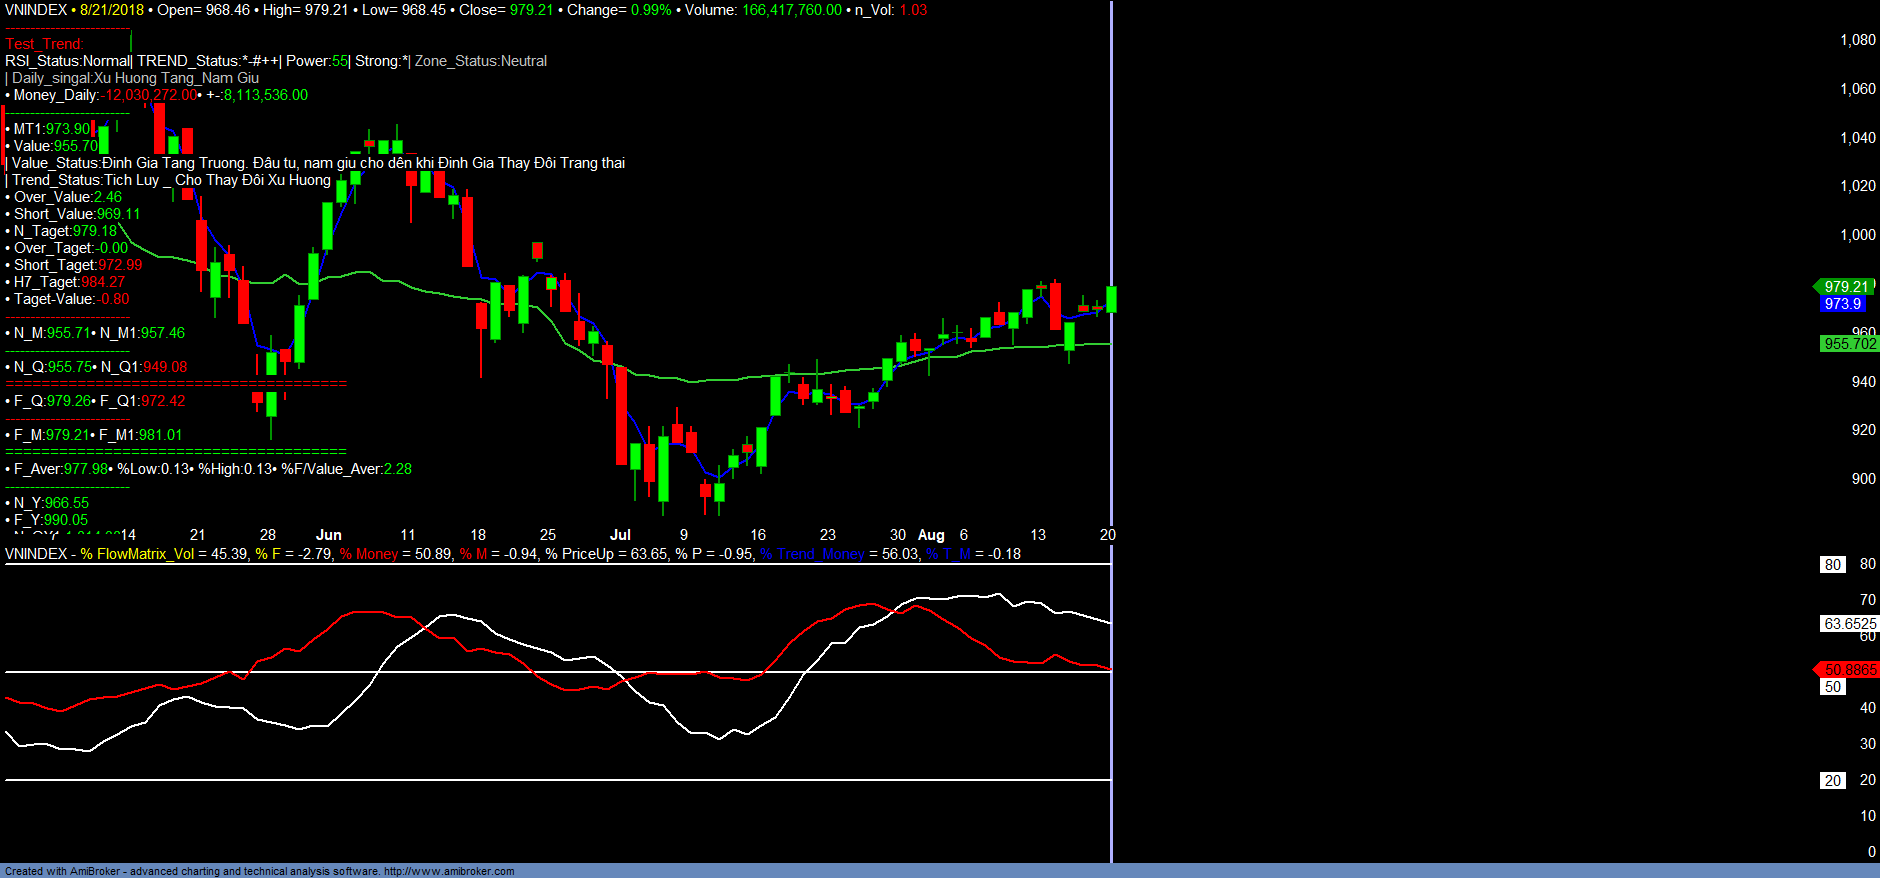1880x878 pixels.
Task: Select the boxed 50 level label
Action: tap(1832, 687)
